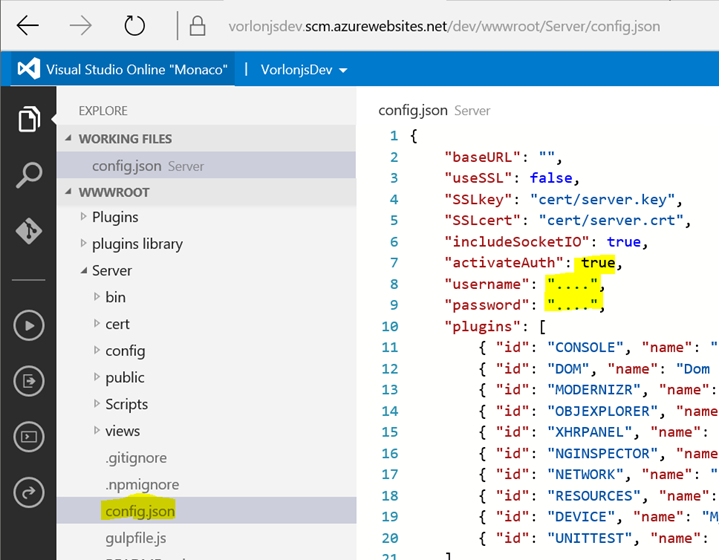719x560 pixels.
Task: Open the gulpfile.js file
Action: pos(136,539)
